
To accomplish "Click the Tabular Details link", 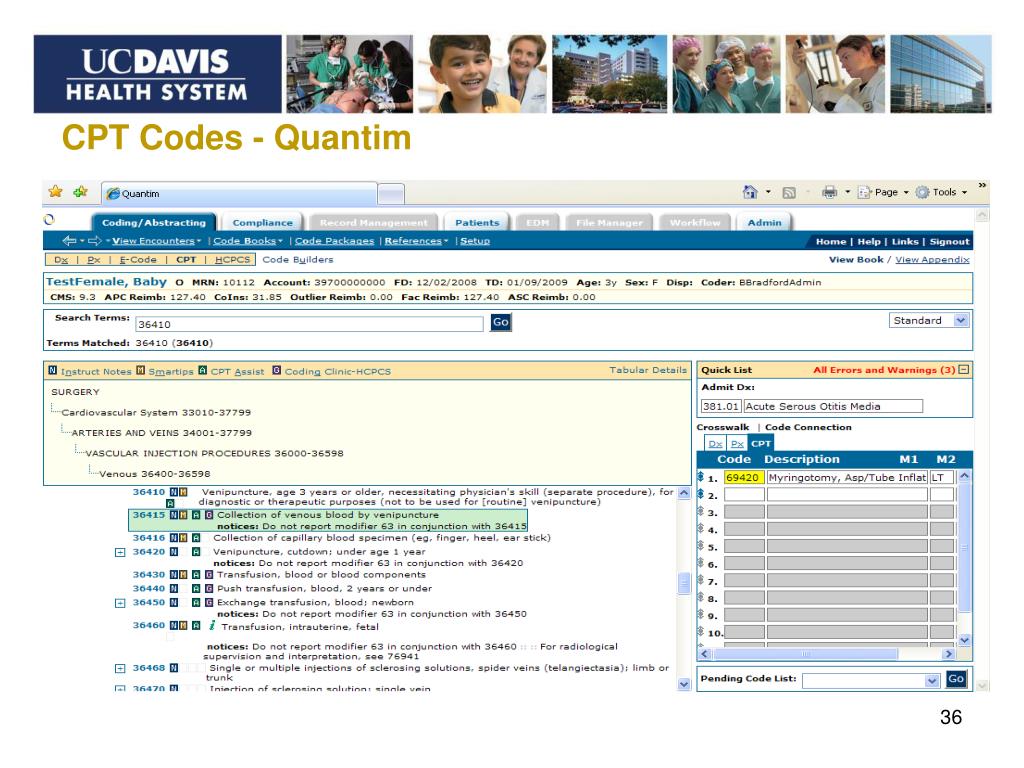I will coord(648,370).
